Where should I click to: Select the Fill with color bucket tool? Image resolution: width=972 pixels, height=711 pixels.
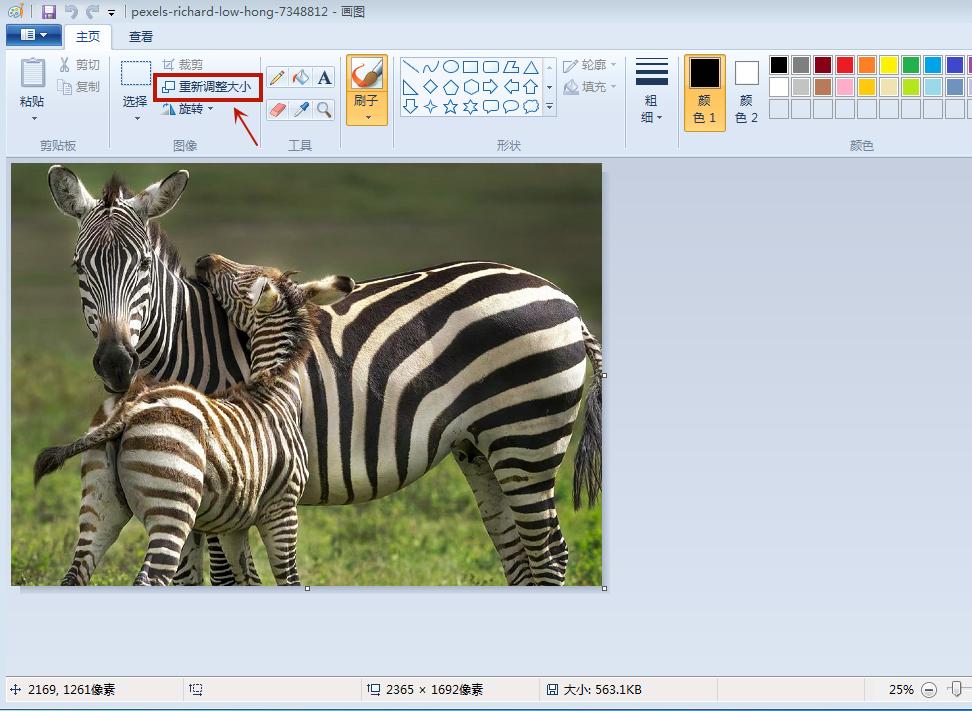[301, 78]
